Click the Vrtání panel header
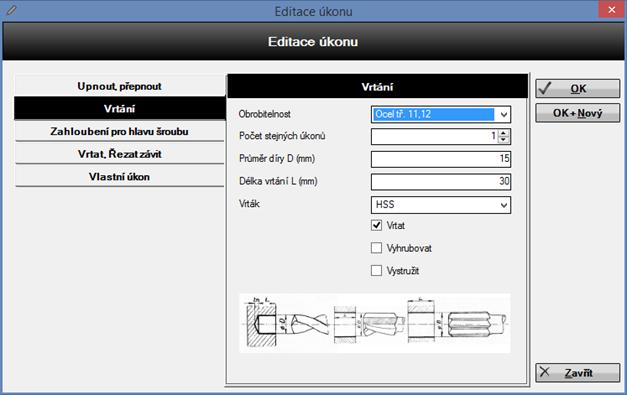 point(377,86)
